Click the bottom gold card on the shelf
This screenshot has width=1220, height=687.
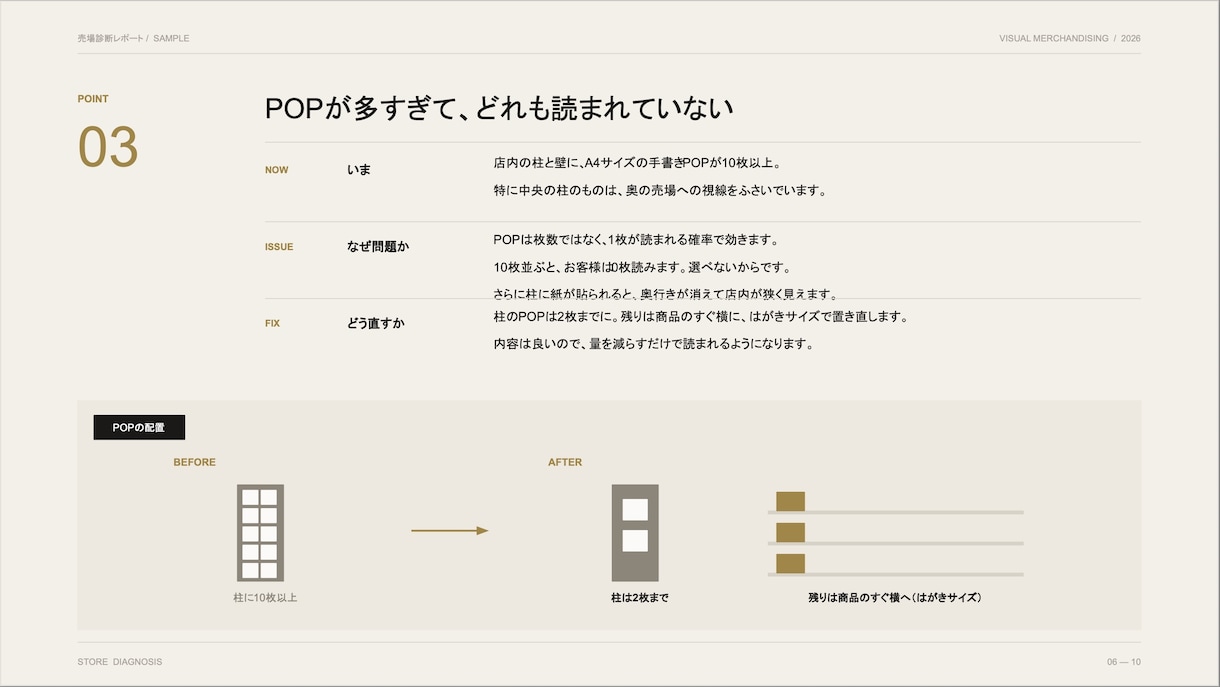(x=791, y=563)
